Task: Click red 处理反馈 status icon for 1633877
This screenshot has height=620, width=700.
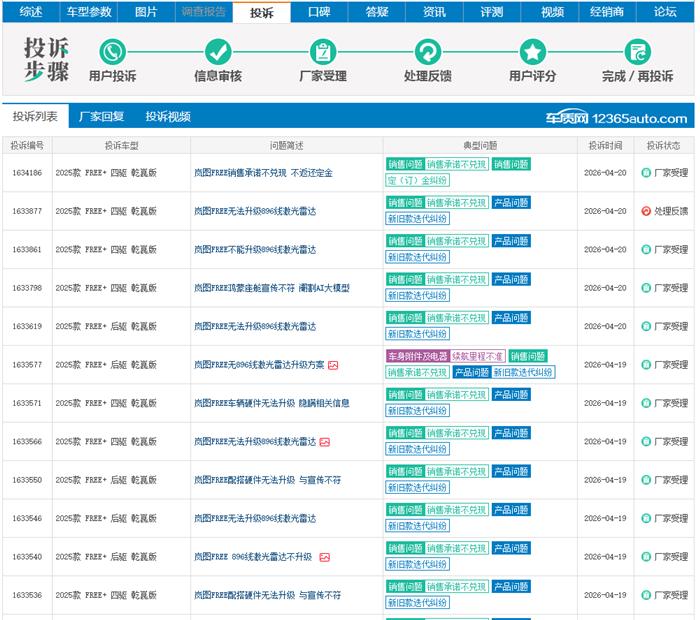Action: point(646,211)
